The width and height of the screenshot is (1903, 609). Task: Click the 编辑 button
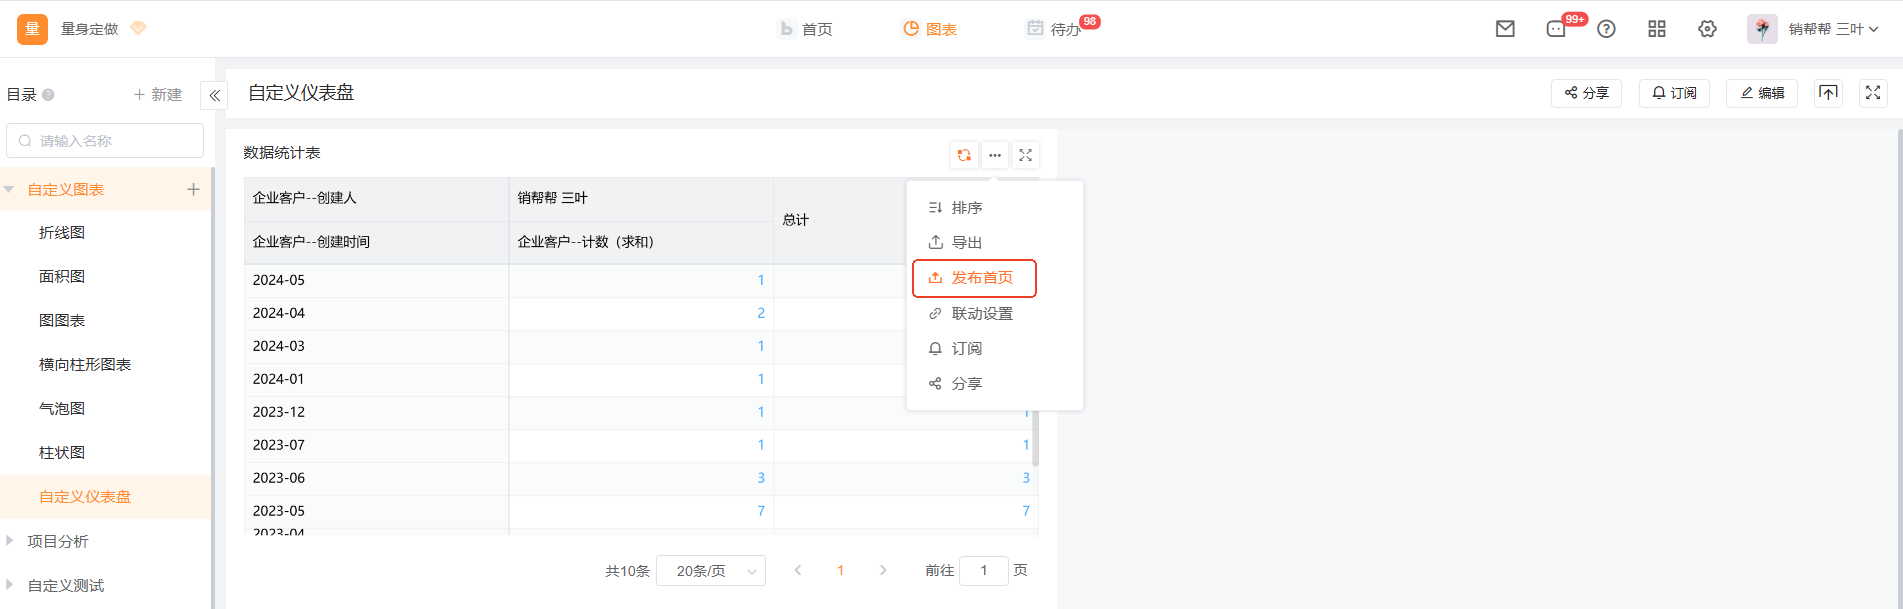pos(1761,93)
